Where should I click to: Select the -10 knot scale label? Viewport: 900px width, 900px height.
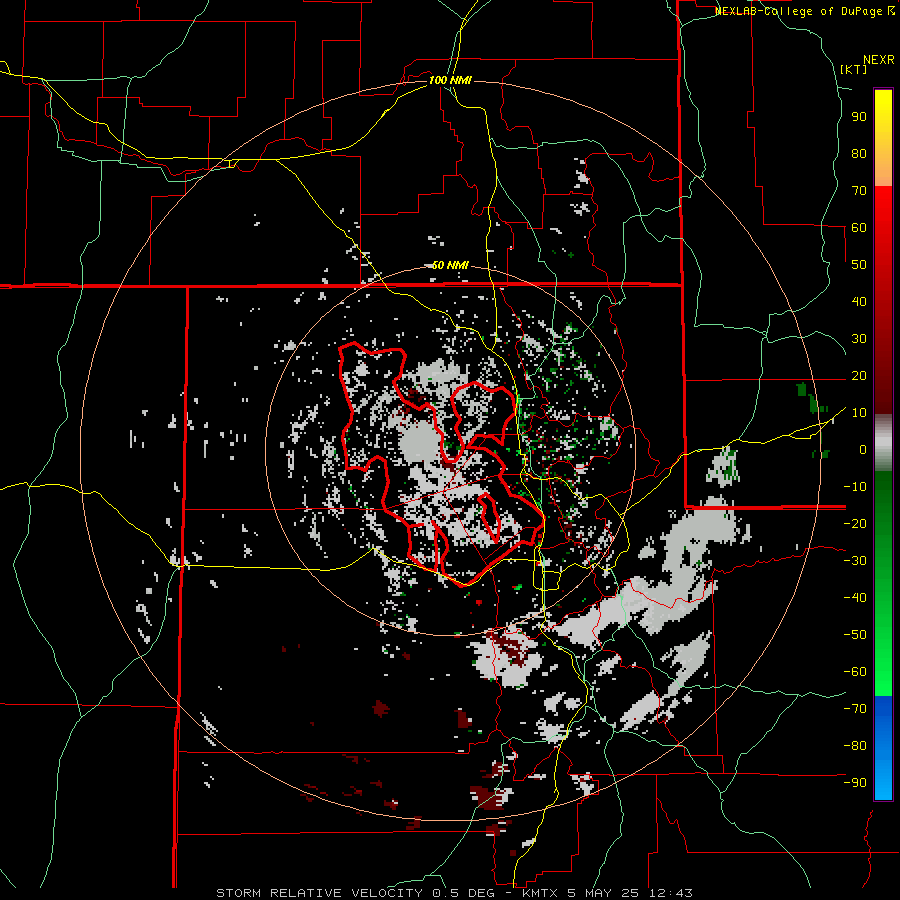click(855, 487)
